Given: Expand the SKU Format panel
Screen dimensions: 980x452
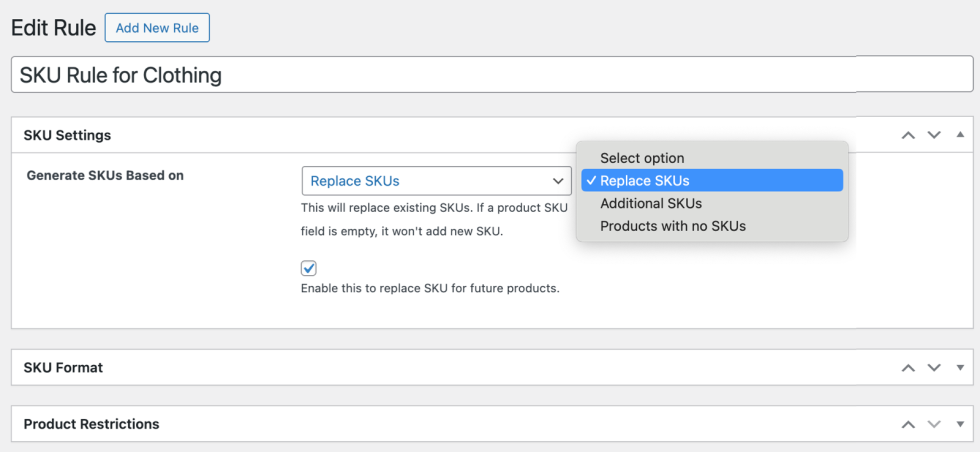Looking at the screenshot, I should 960,368.
